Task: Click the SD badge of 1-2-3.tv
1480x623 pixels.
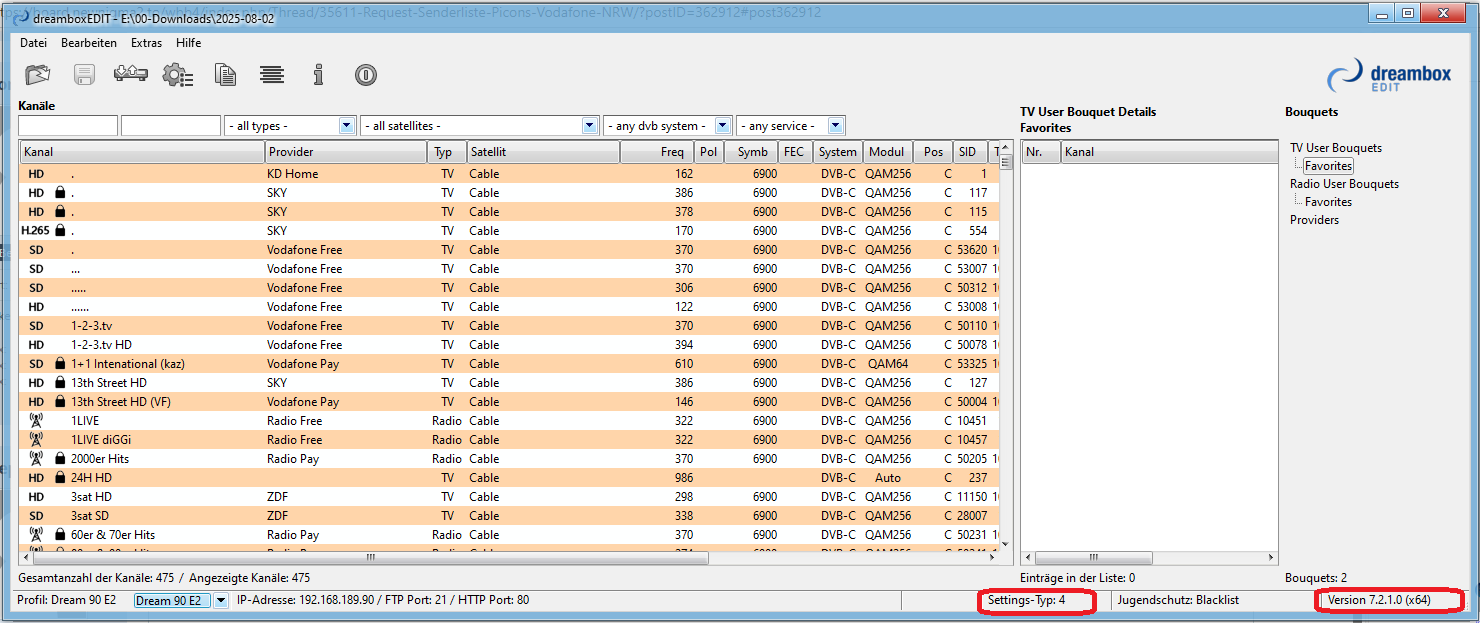Action: 36,326
